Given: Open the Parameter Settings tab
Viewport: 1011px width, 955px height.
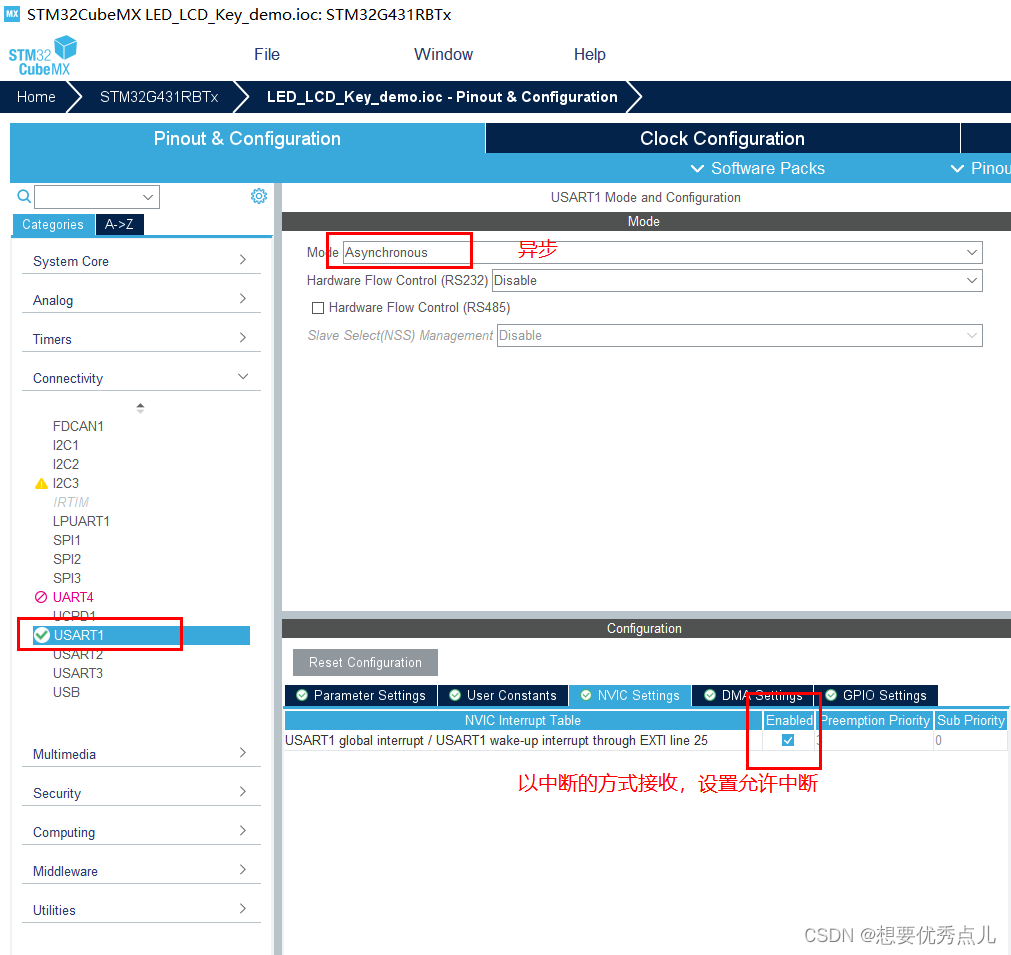Looking at the screenshot, I should tap(361, 695).
